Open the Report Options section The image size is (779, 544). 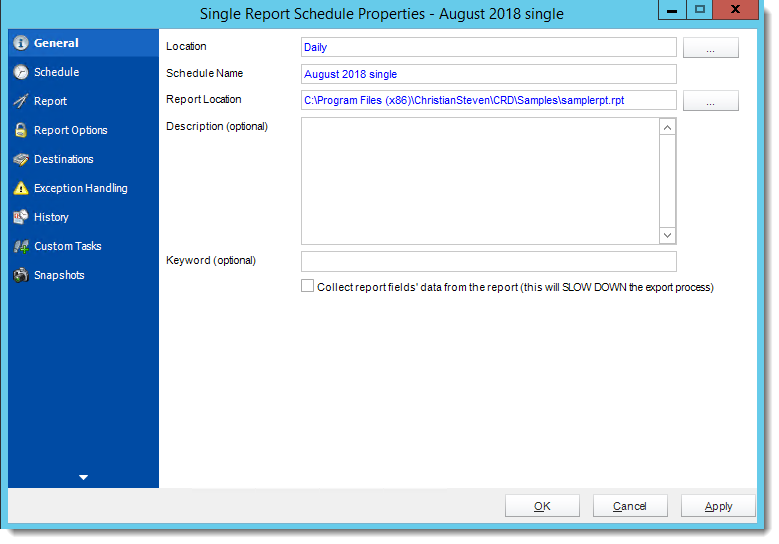83,130
